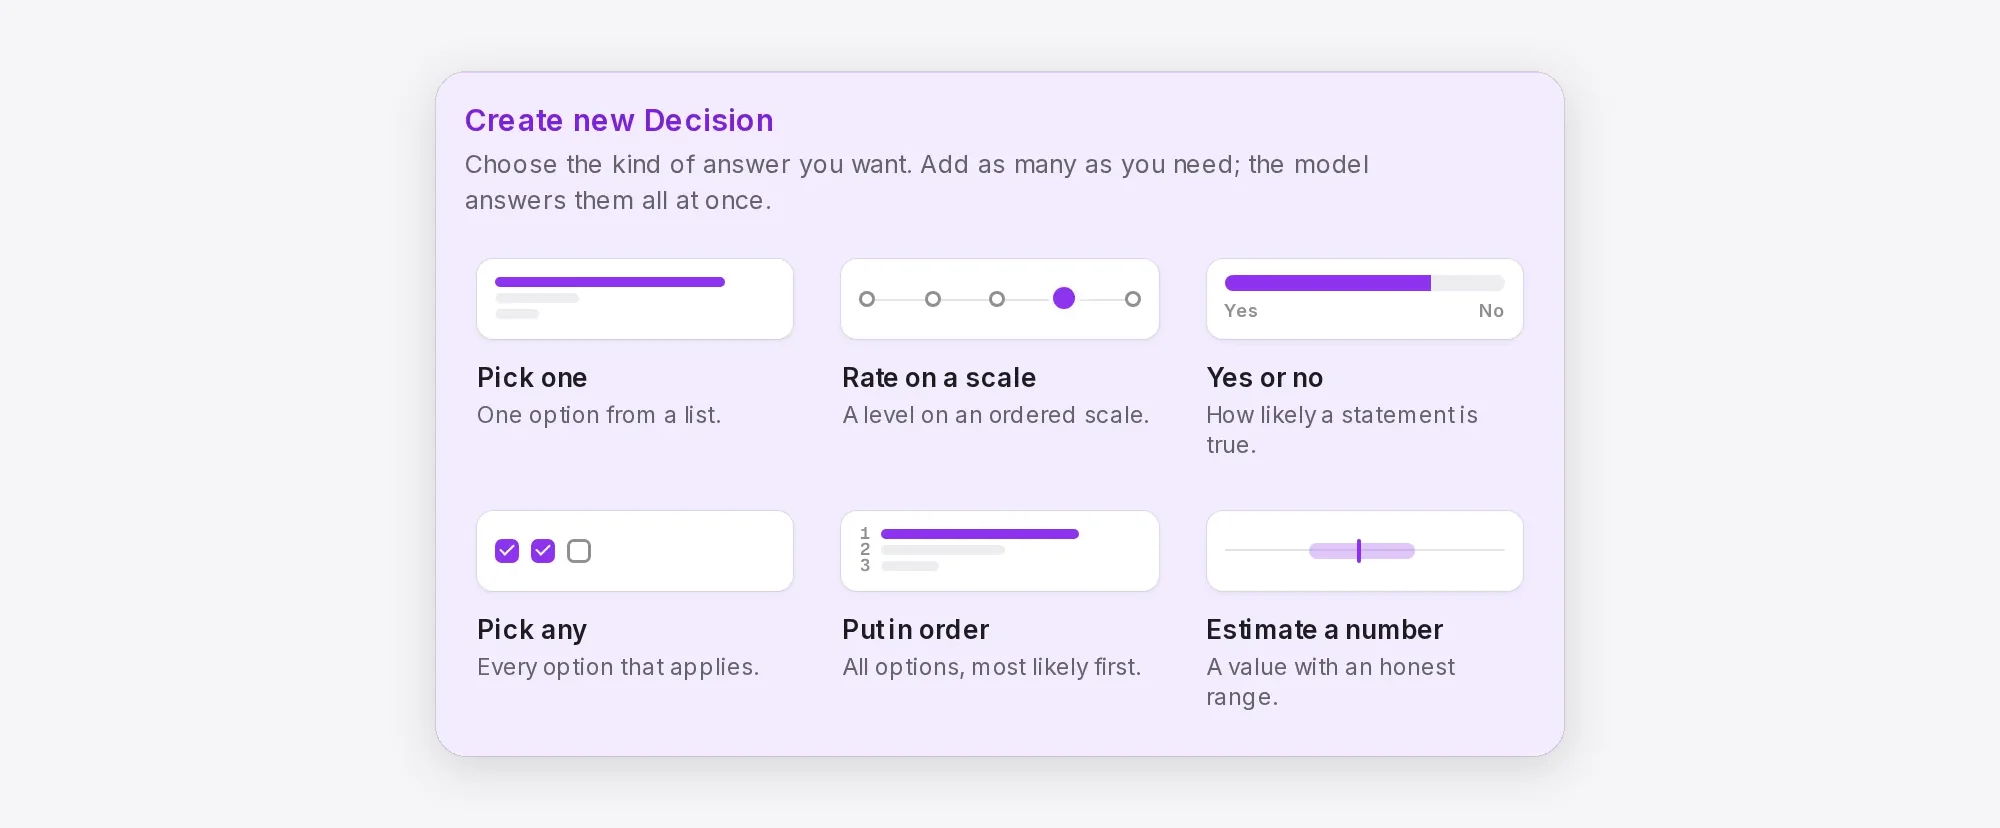Click the Estimate a number range marker
2000x828 pixels.
pos(1359,551)
